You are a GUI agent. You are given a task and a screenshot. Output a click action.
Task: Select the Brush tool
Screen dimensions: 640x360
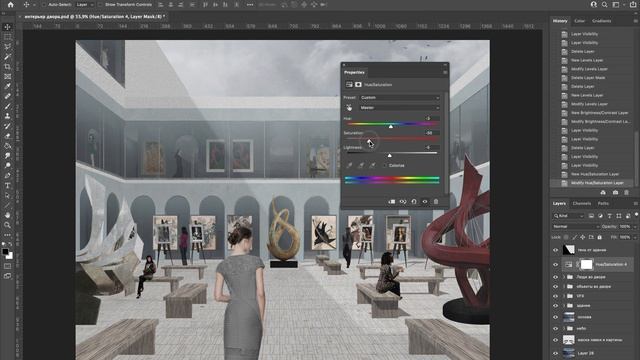coord(7,106)
